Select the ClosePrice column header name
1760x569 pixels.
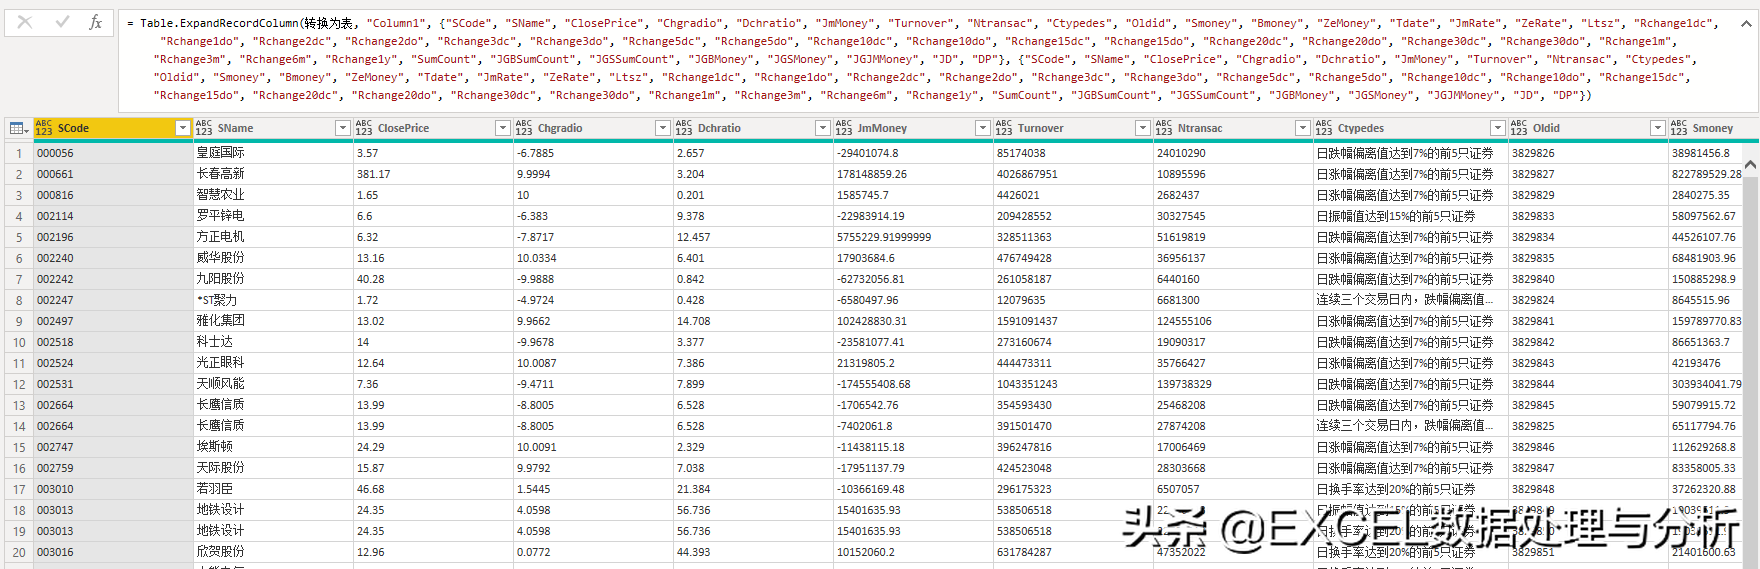pyautogui.click(x=403, y=128)
